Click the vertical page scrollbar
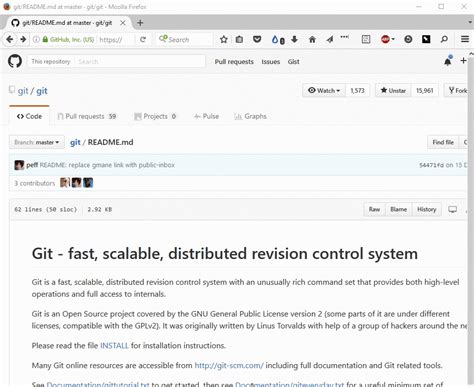The image size is (474, 387). pos(471,217)
